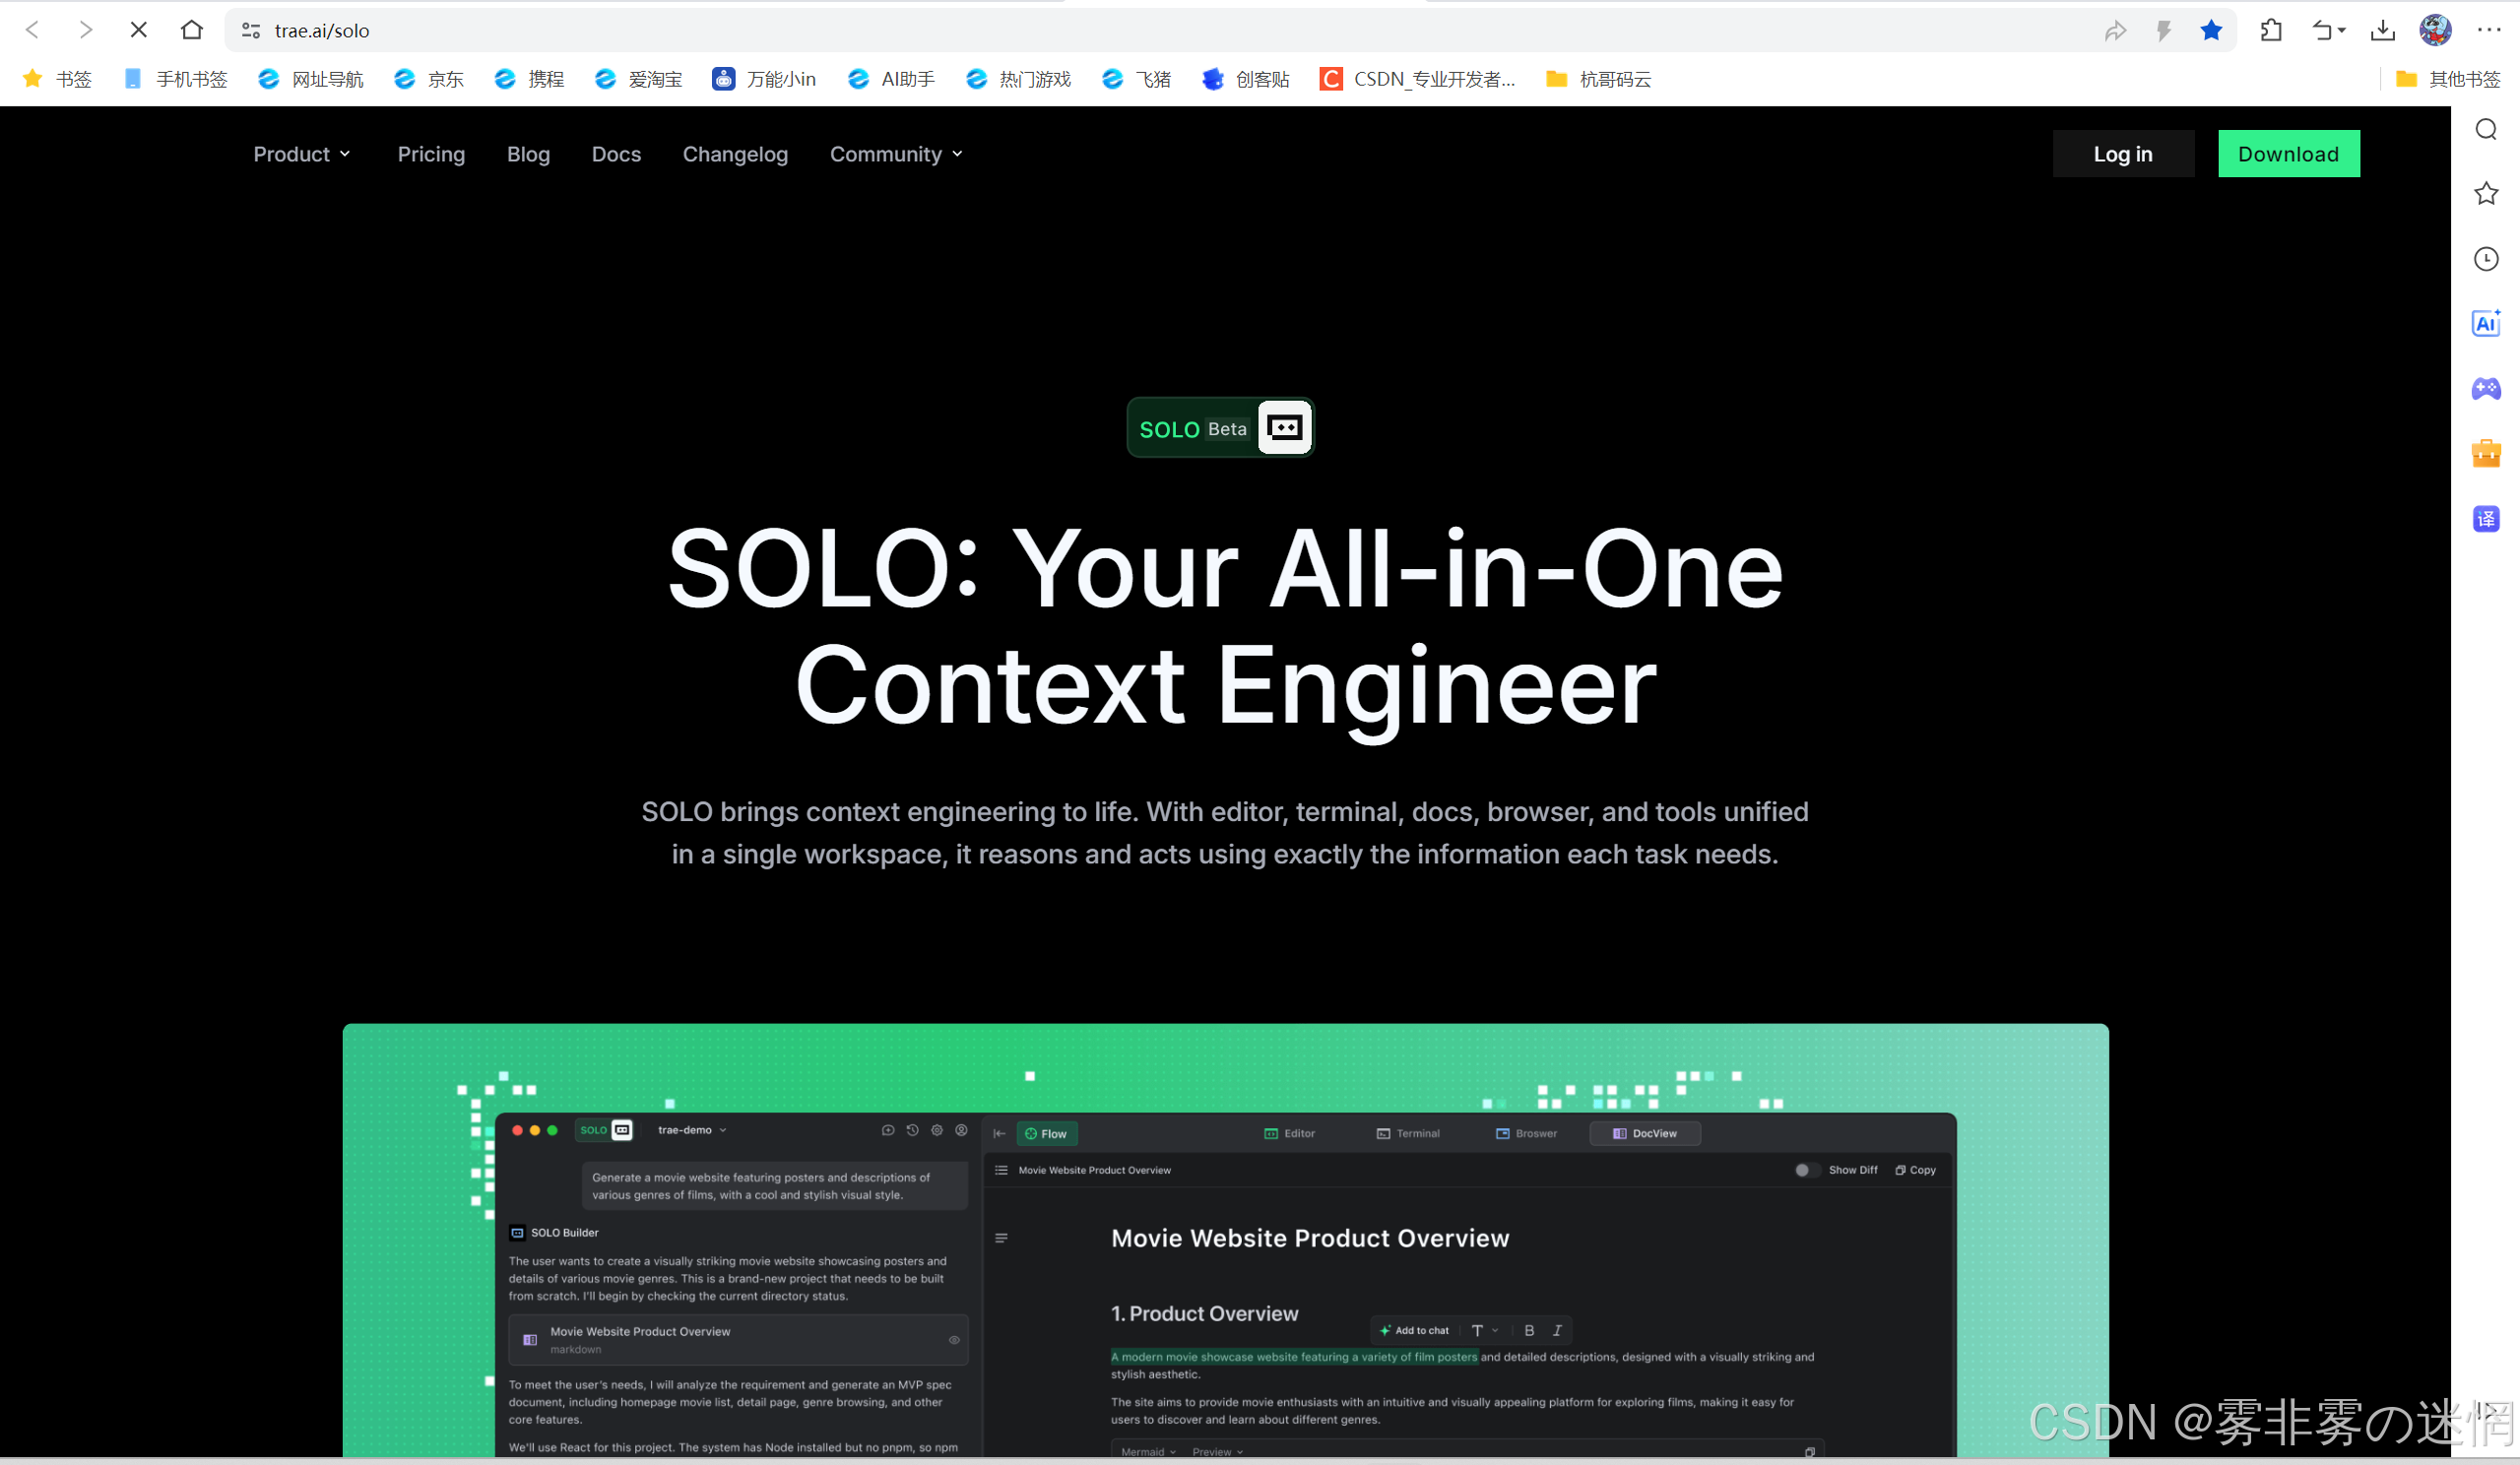
Task: Open the sidebar translate icon
Action: pos(2486,518)
